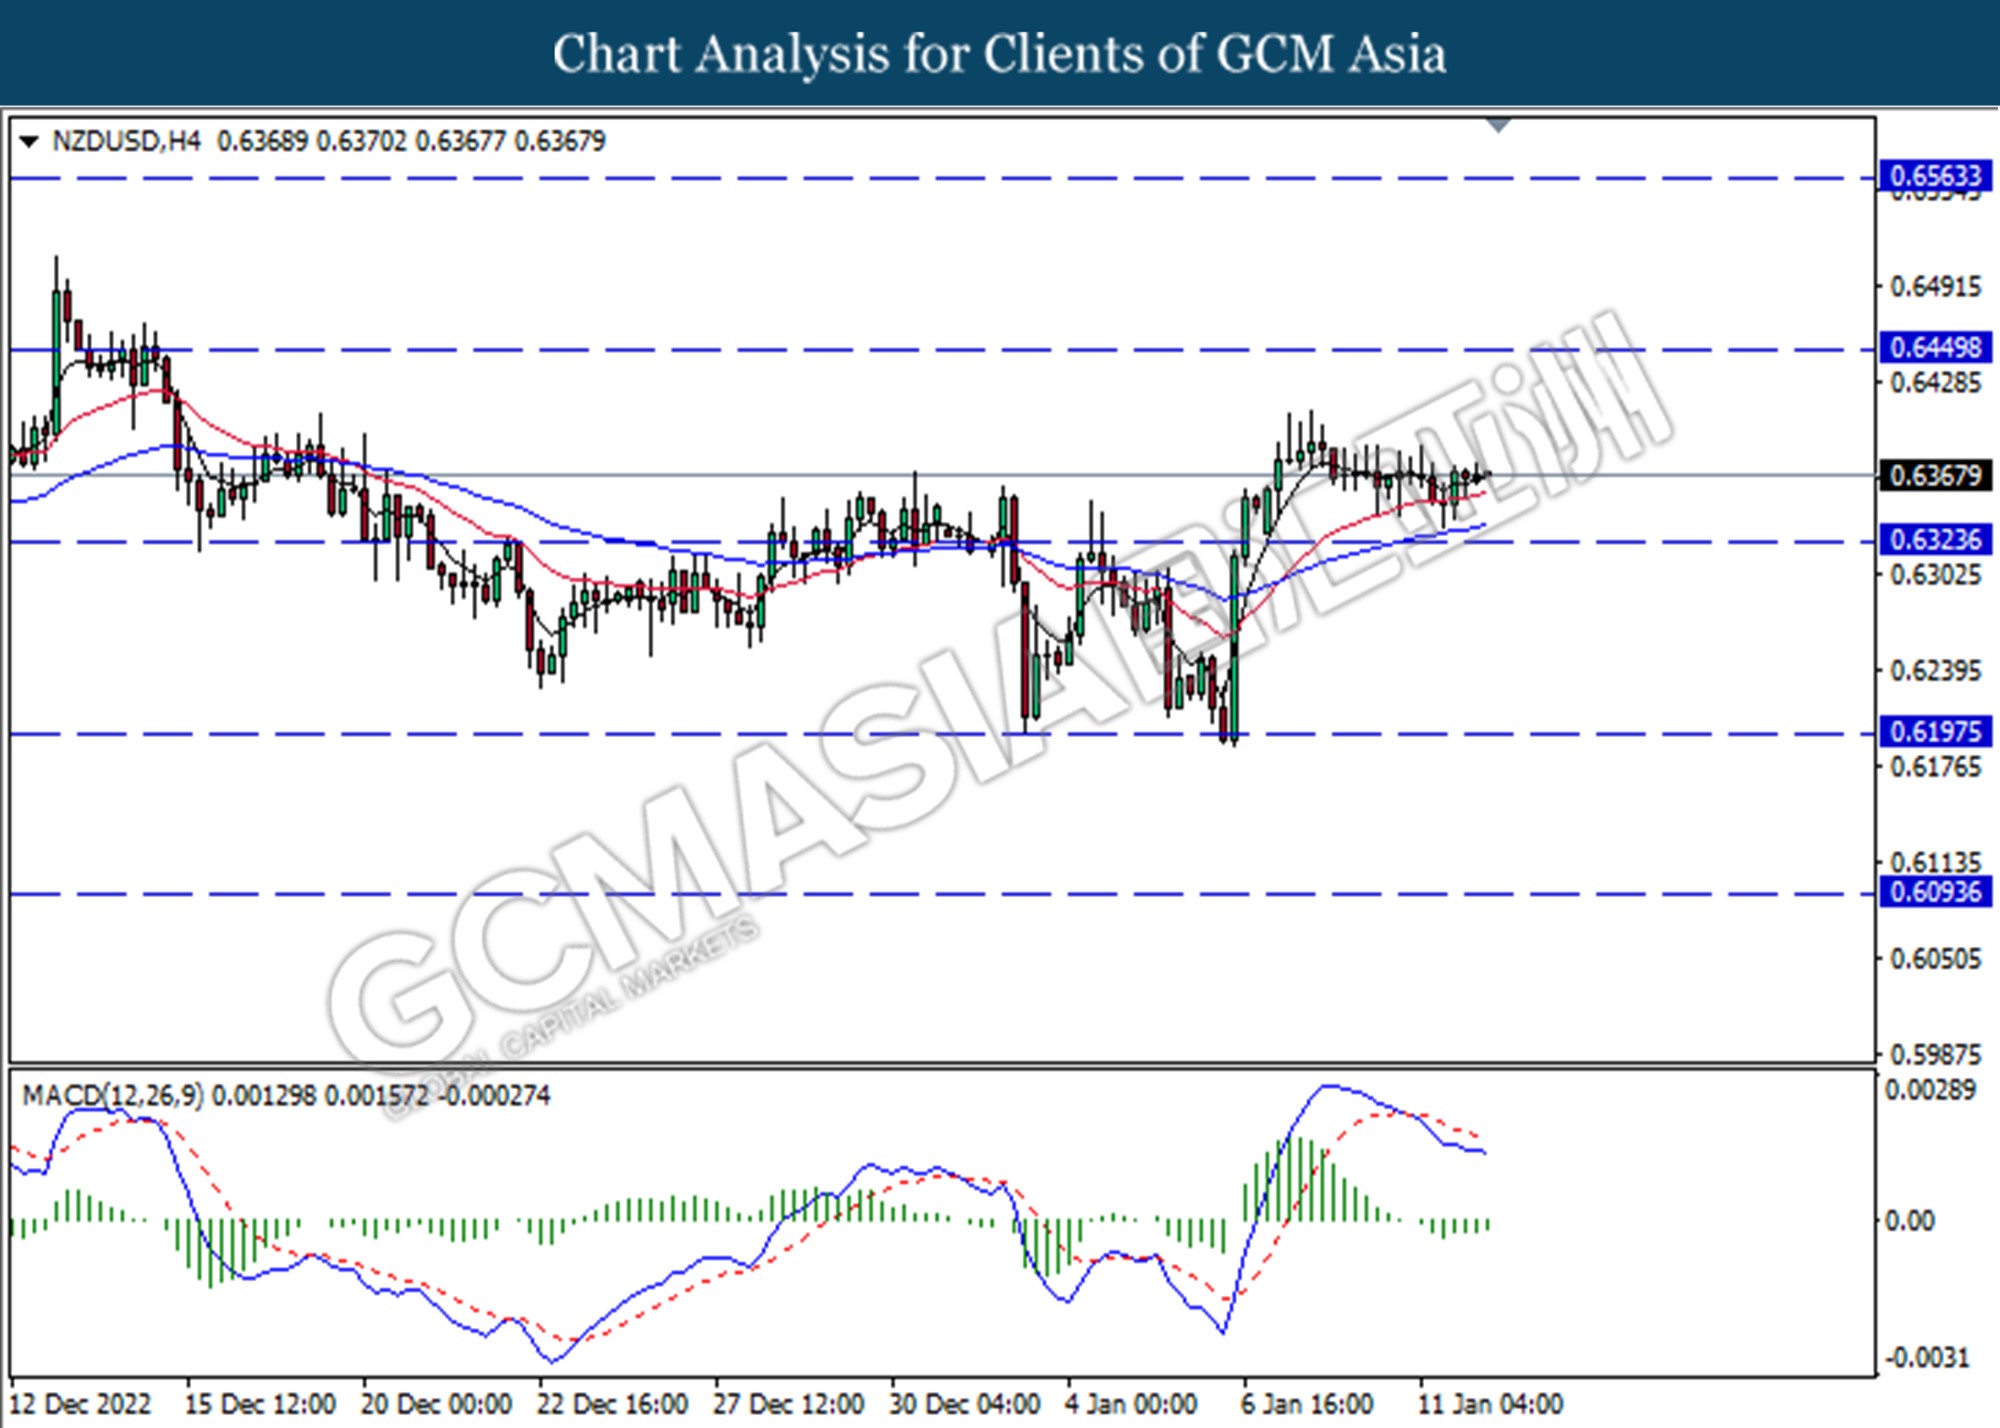Click the MACD scale value 0.00289
The height and width of the screenshot is (1428, 2000).
pos(1930,1090)
